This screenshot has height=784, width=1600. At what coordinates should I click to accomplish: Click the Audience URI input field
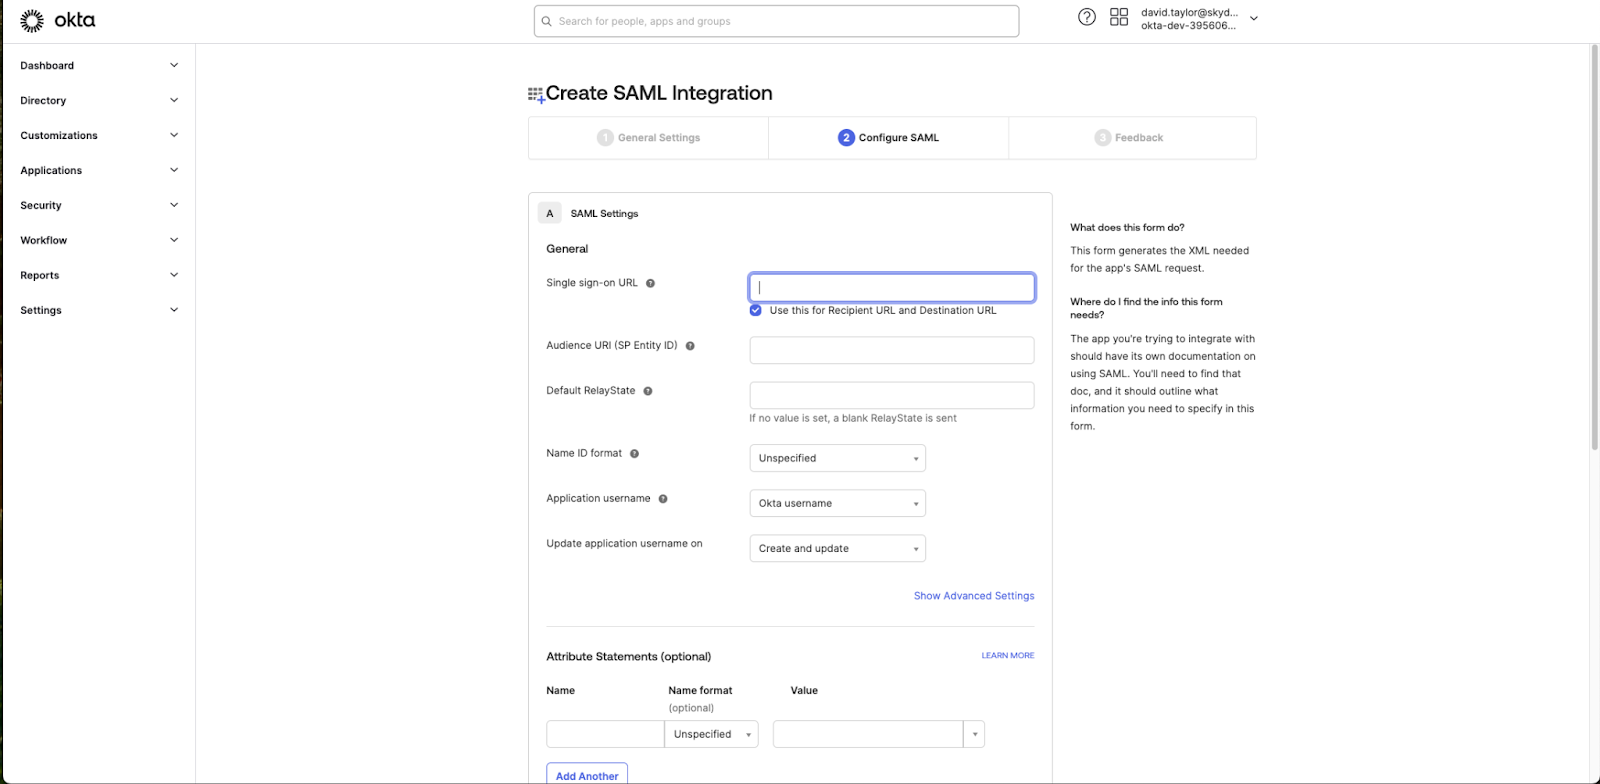click(892, 350)
